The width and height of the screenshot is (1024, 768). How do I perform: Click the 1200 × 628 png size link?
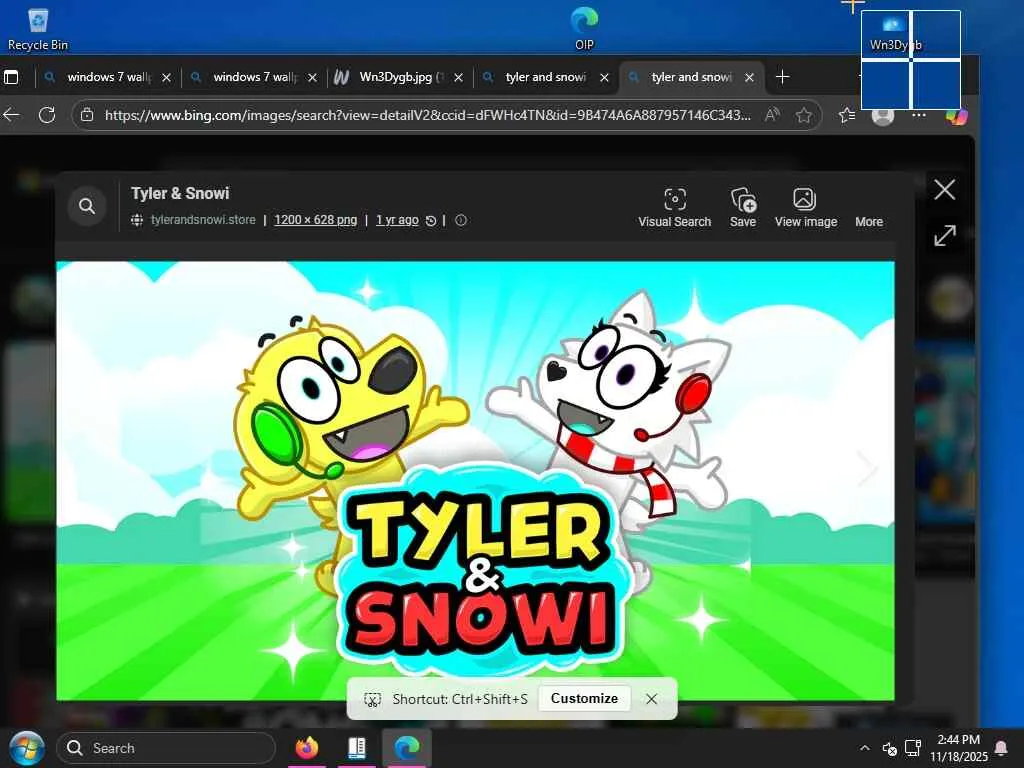315,220
